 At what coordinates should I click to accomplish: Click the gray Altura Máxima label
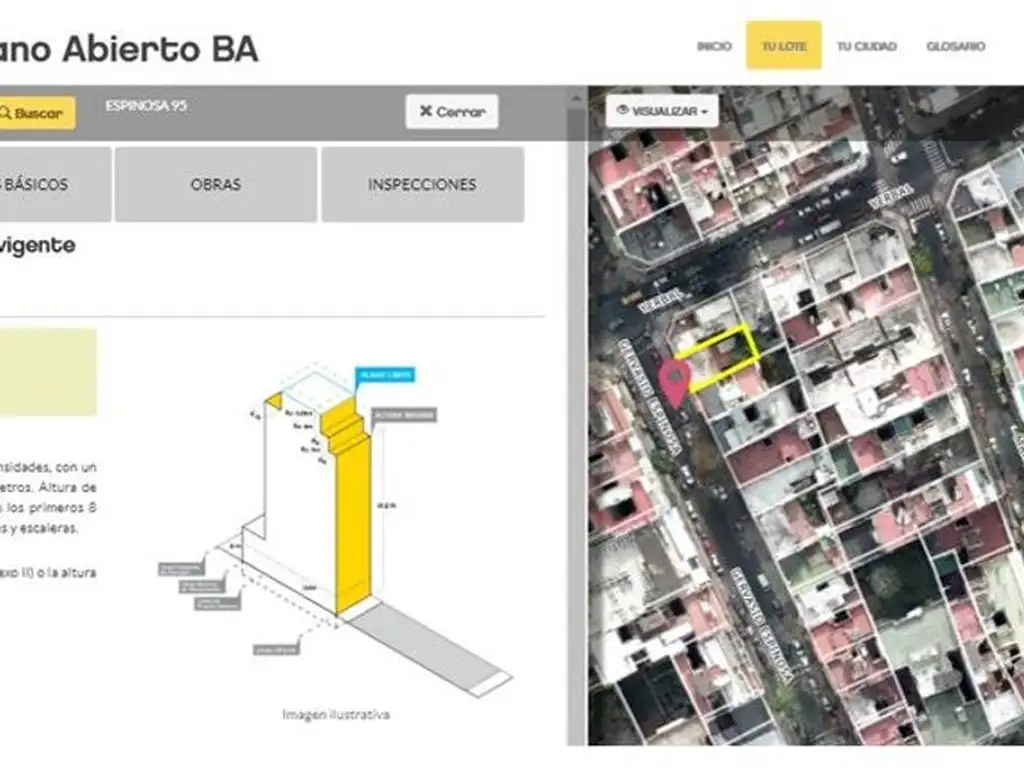404,415
